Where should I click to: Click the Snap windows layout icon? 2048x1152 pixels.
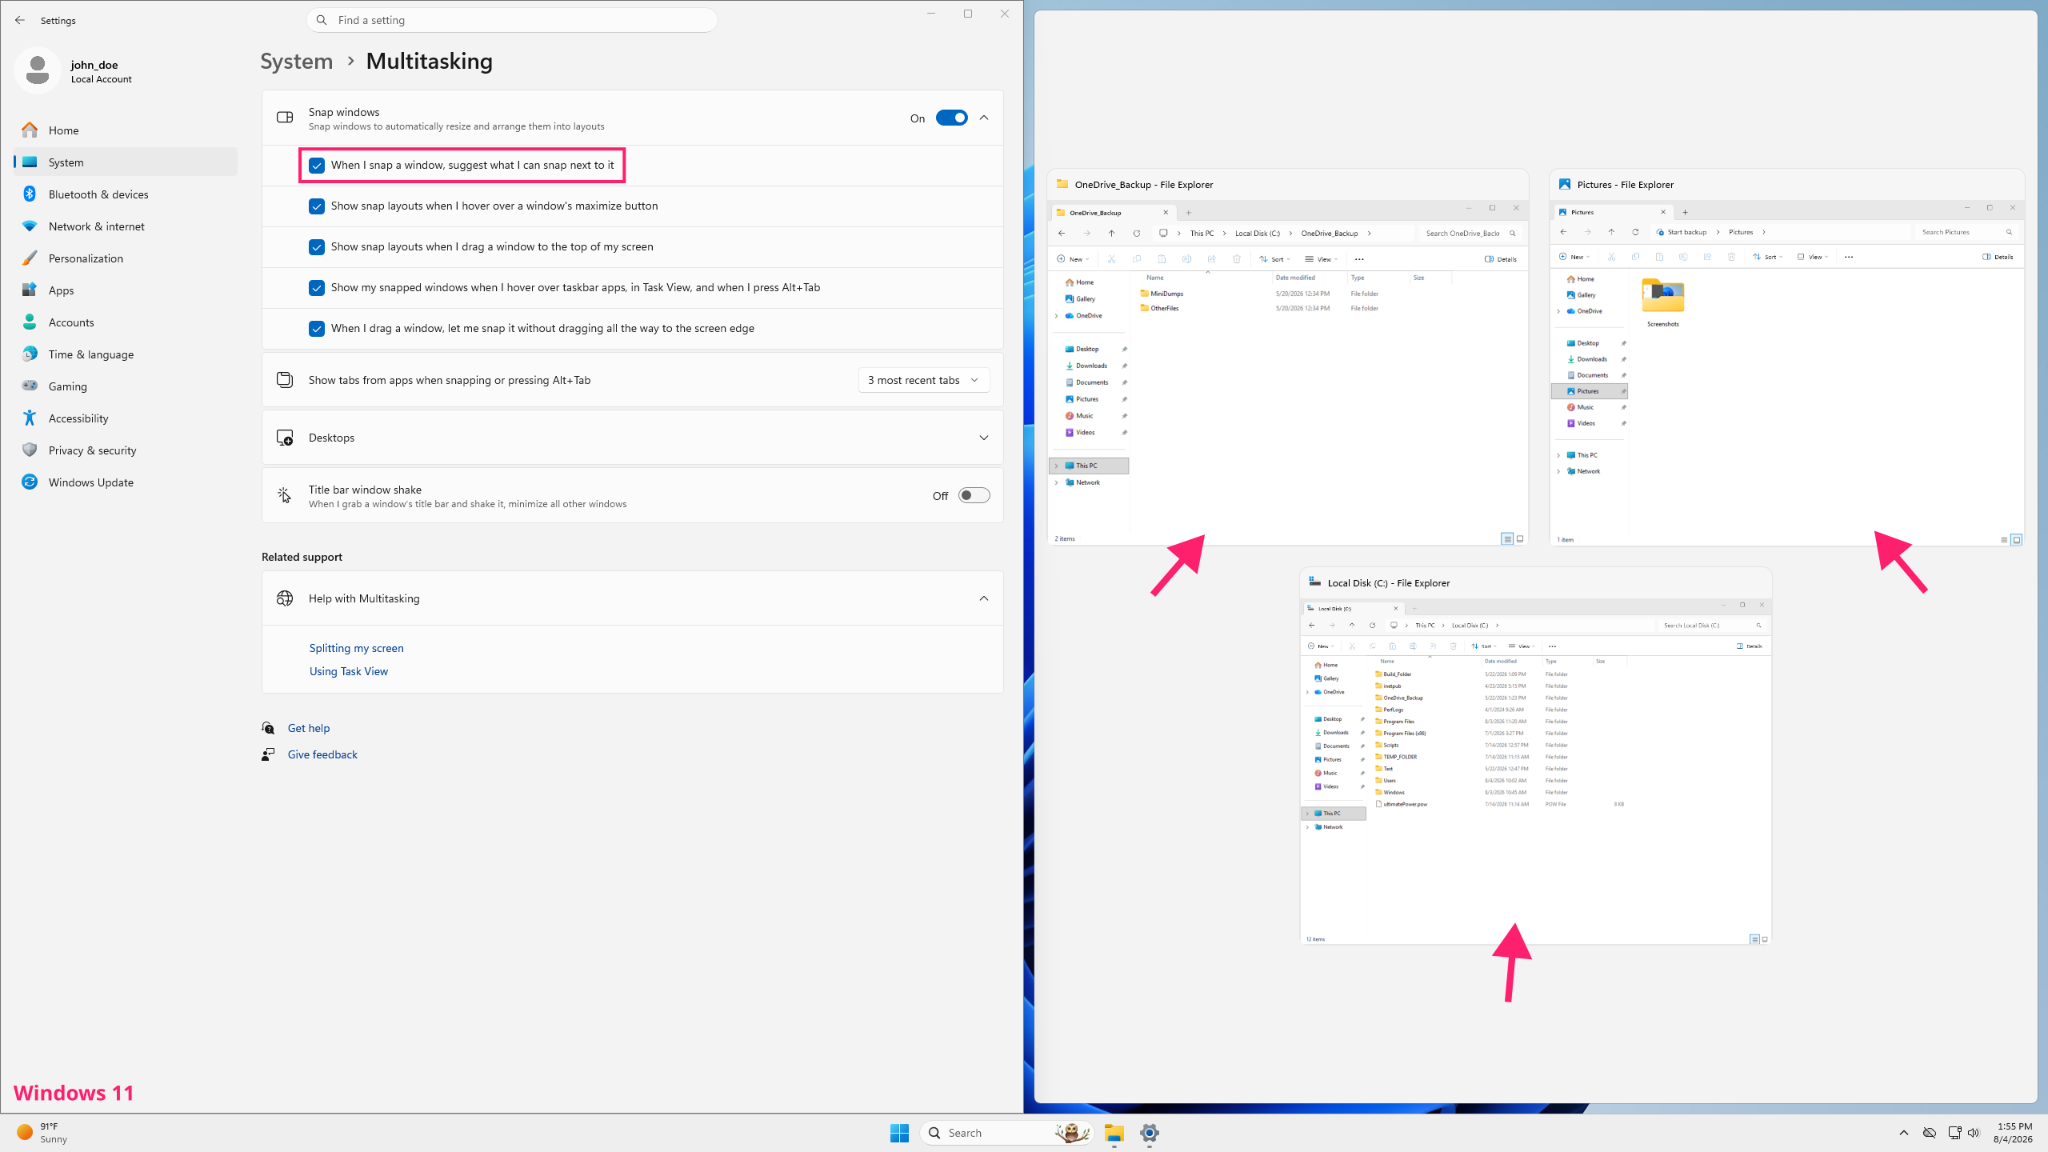click(285, 118)
